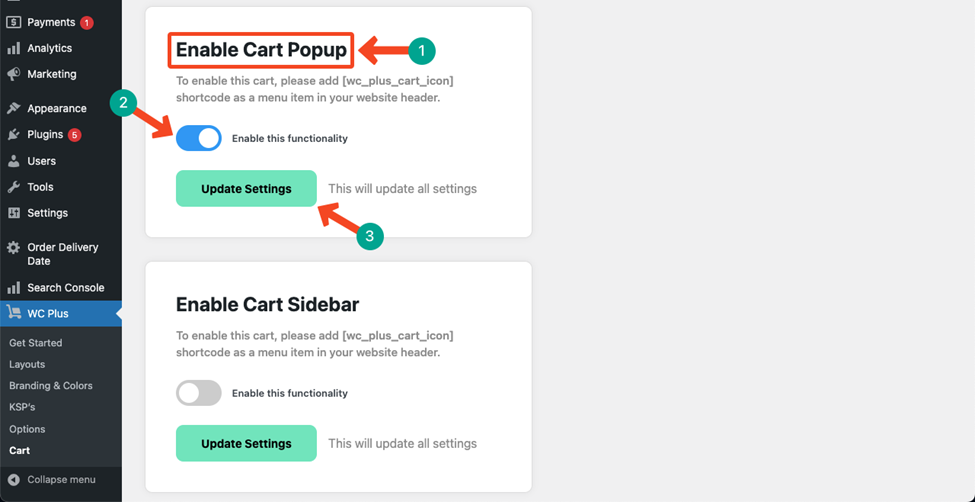
Task: Click Update Settings under Cart Popup
Action: pyautogui.click(x=246, y=188)
